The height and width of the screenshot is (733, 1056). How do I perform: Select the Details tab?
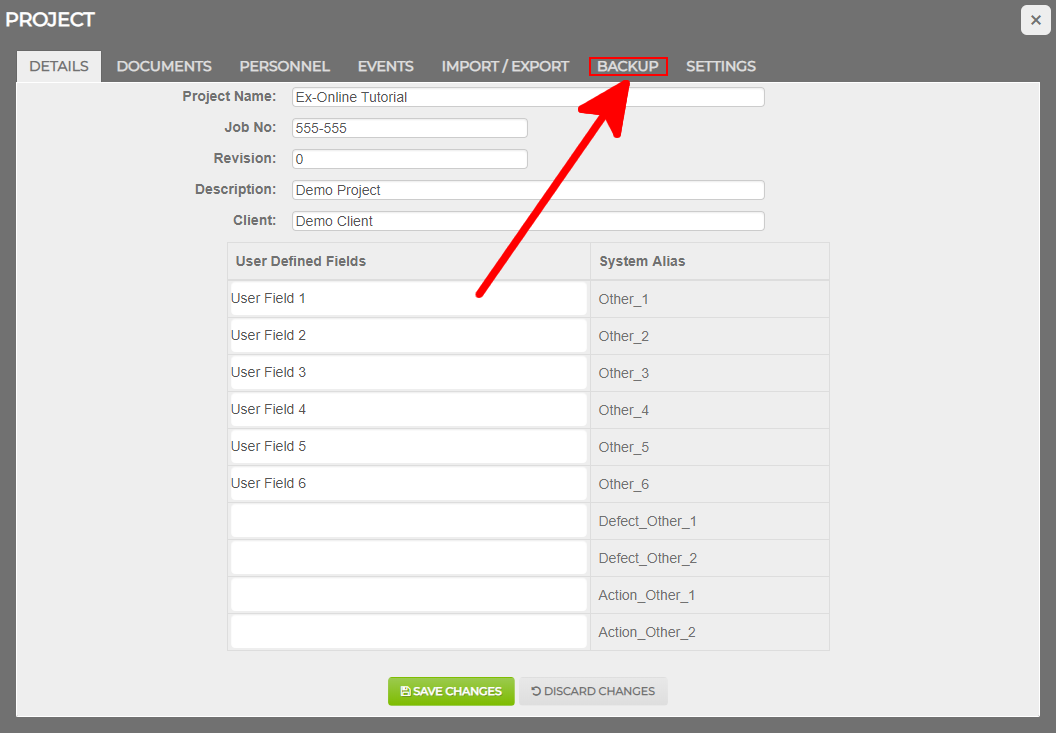[x=59, y=66]
